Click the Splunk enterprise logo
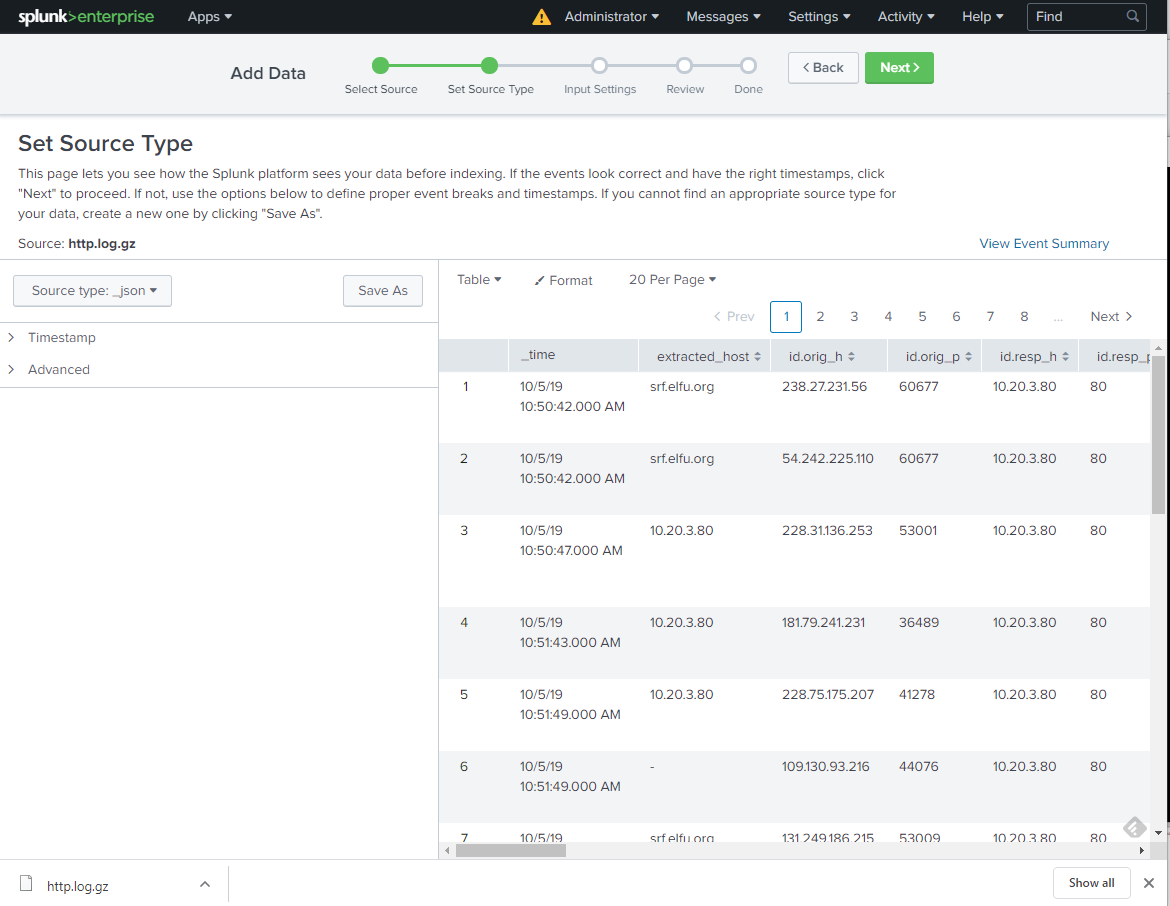 [84, 17]
